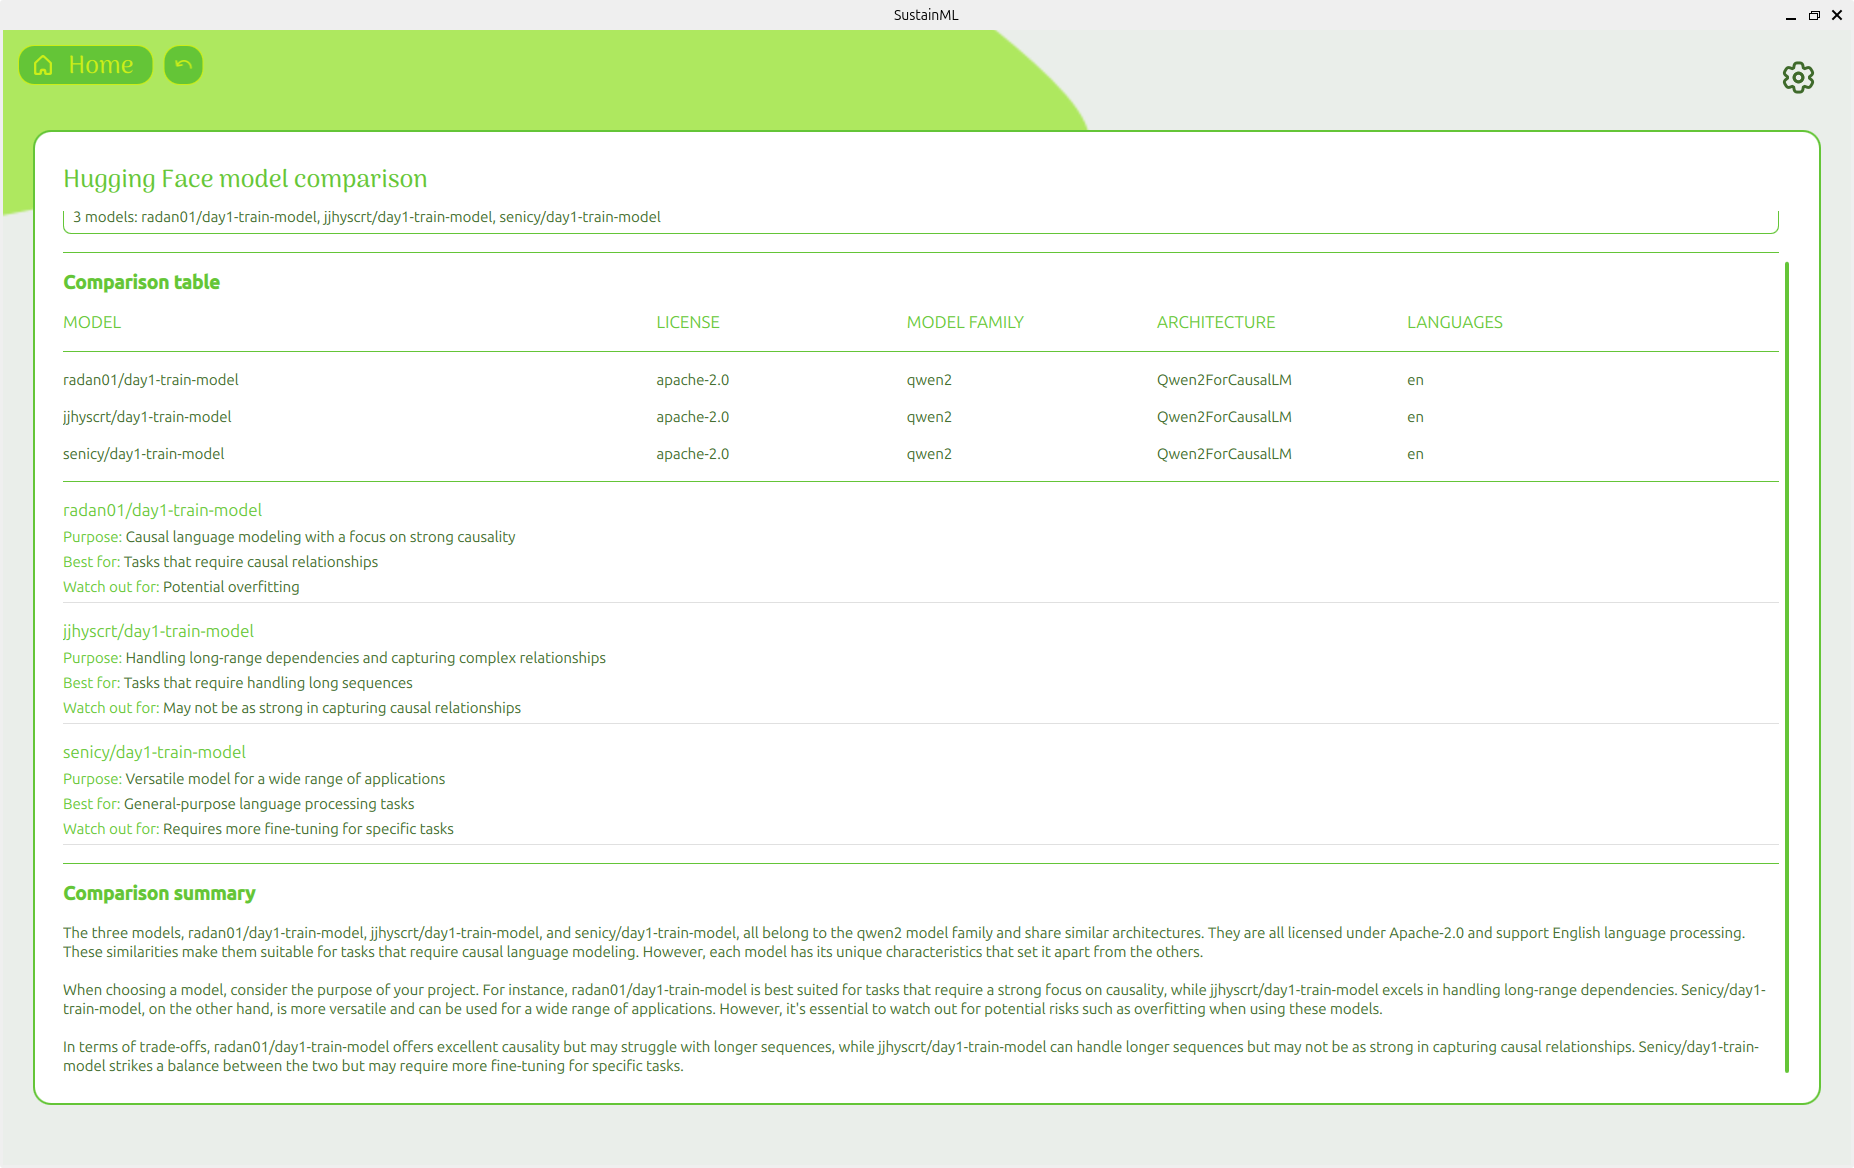Click 'Handling long-range dependencies' purpose text
The image size is (1854, 1168).
coord(365,658)
